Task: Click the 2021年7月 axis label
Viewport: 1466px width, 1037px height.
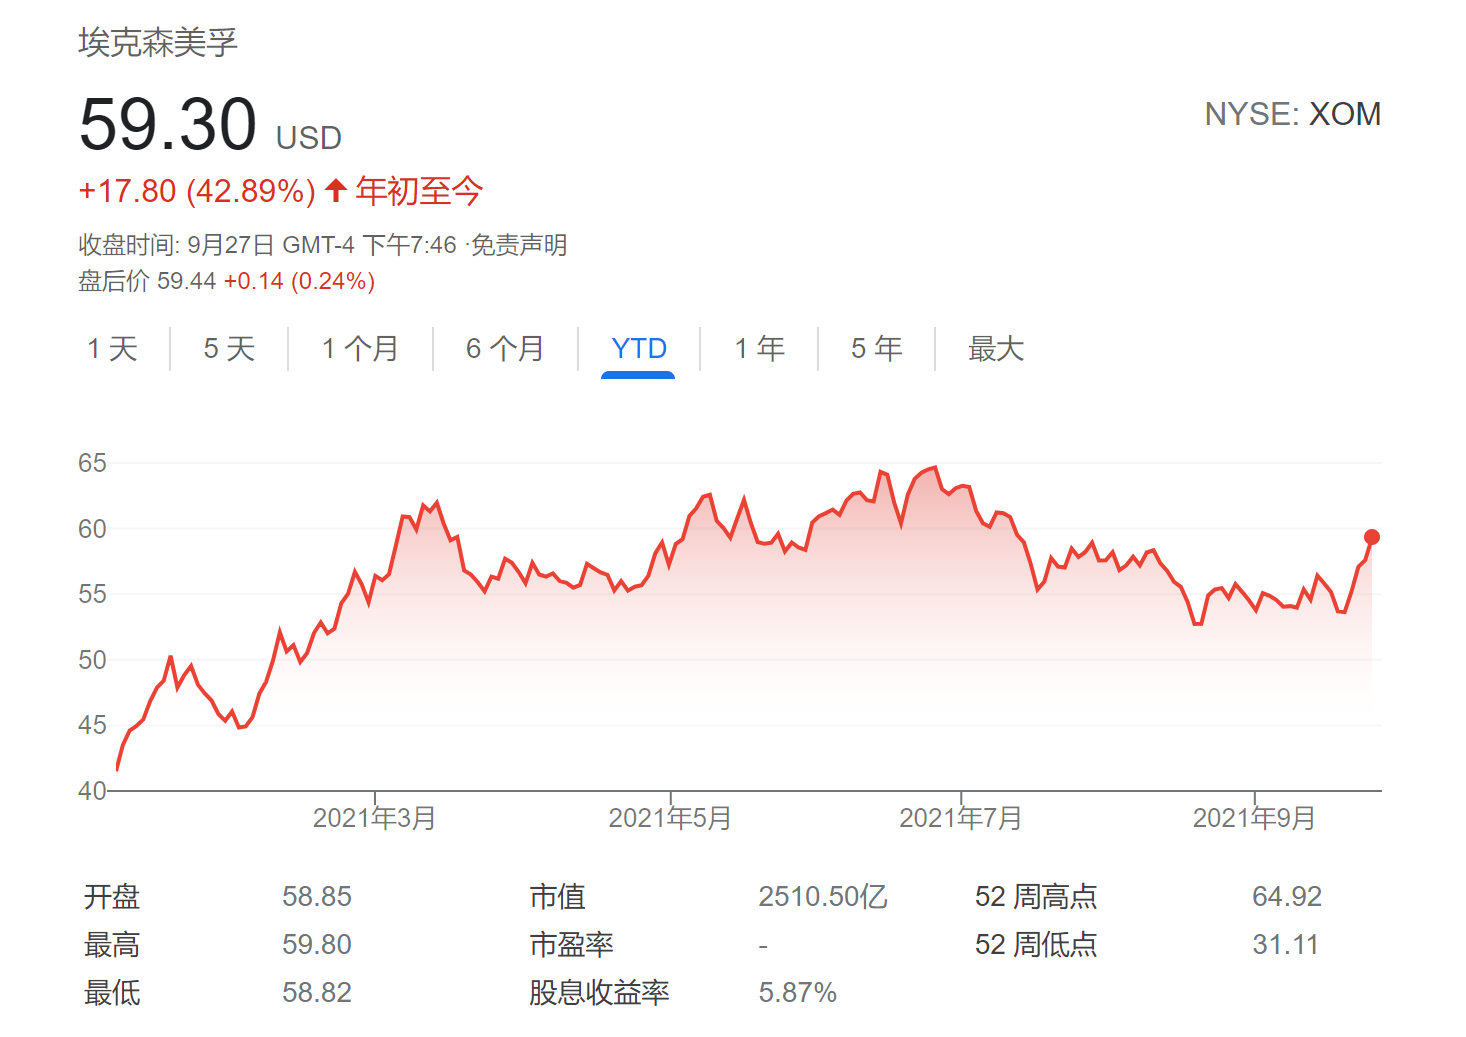Action: click(960, 818)
